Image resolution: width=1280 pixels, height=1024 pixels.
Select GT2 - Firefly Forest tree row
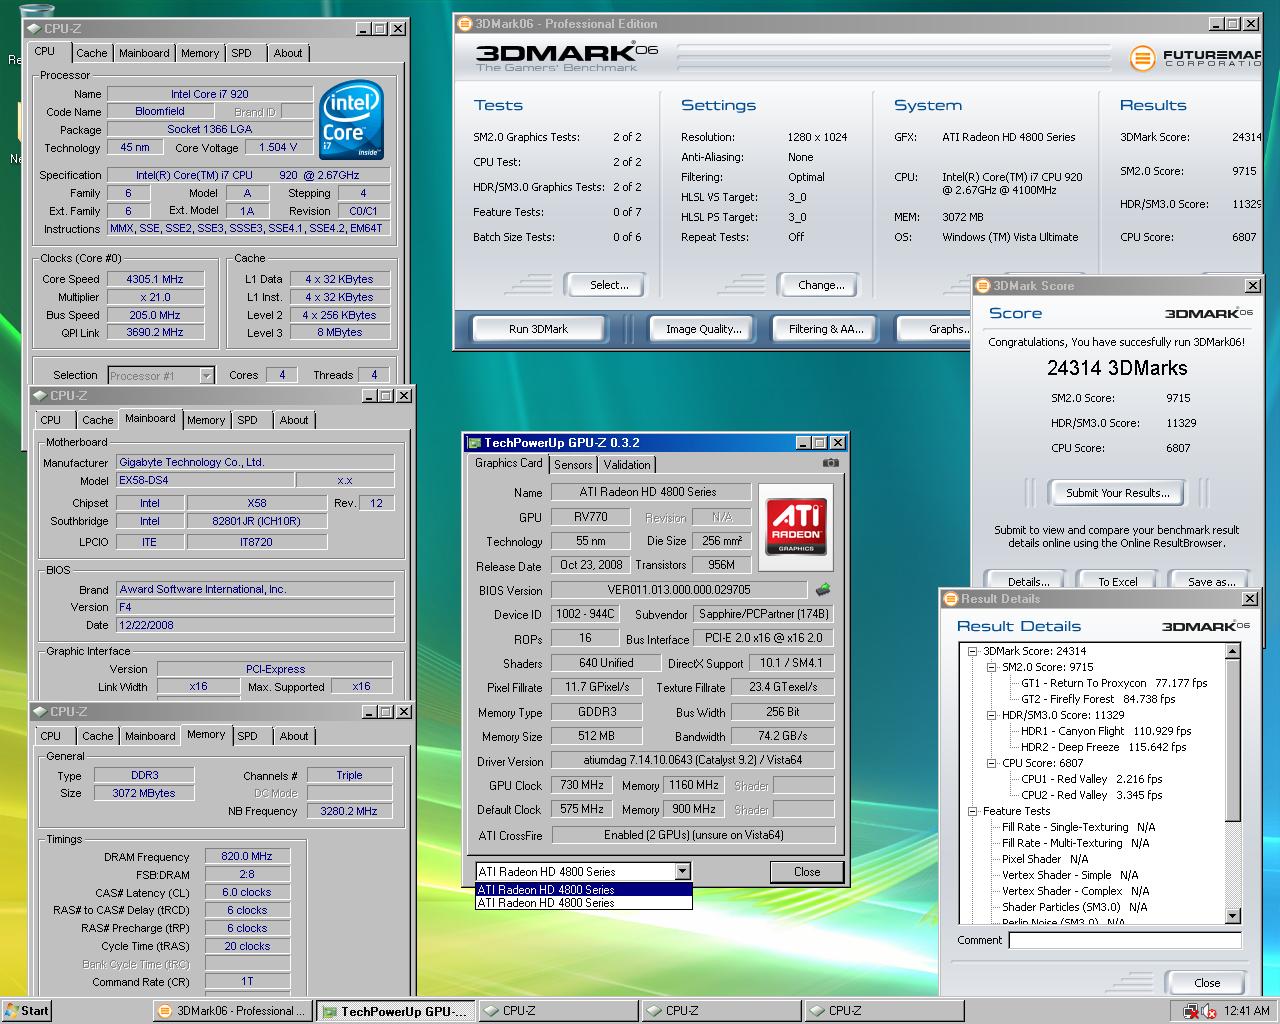[x=1098, y=699]
